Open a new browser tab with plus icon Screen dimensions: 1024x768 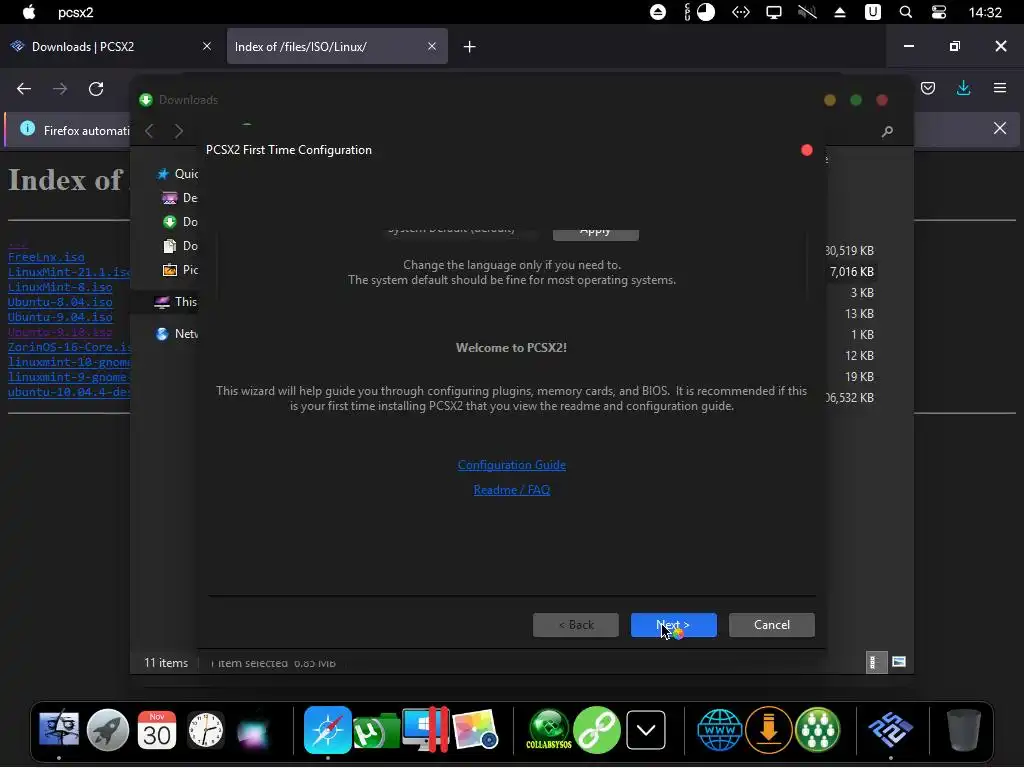tap(470, 46)
